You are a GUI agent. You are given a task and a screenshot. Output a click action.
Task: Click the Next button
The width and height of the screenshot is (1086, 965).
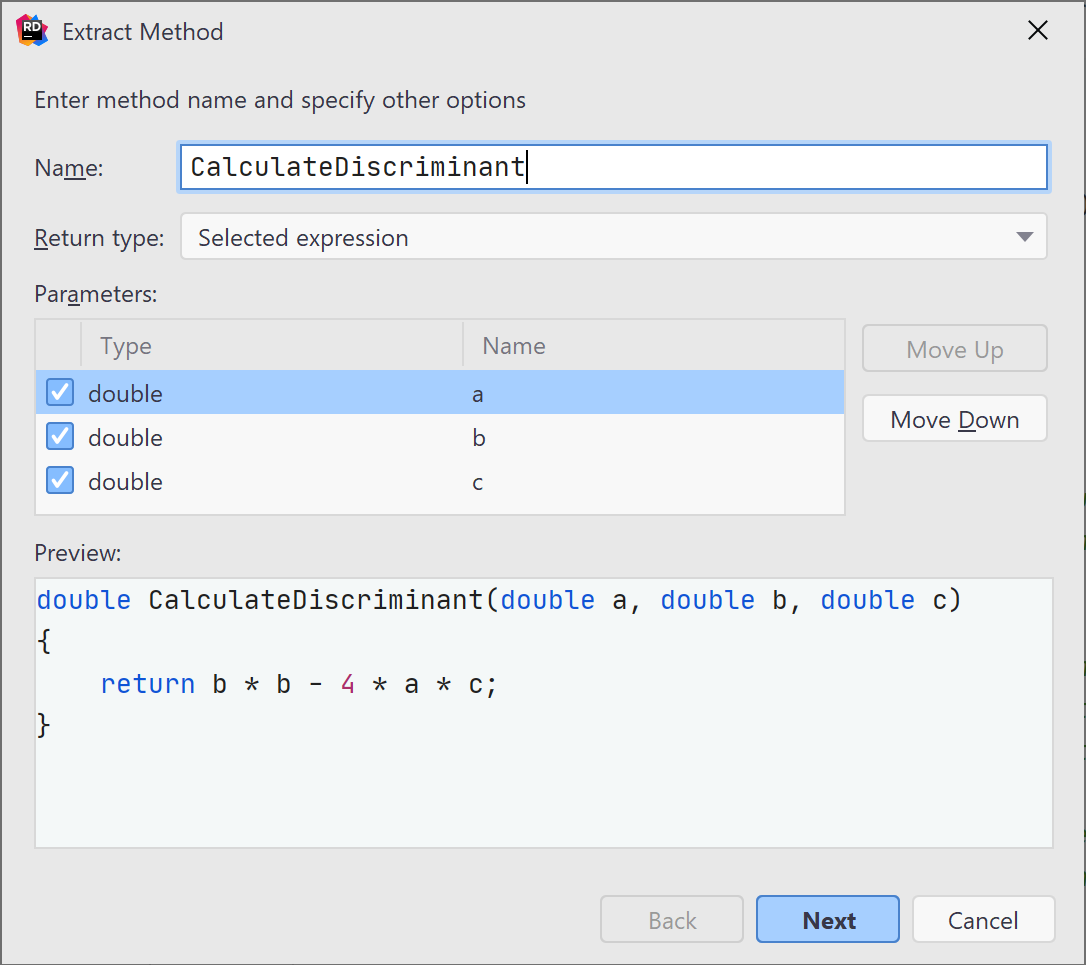pos(827,919)
